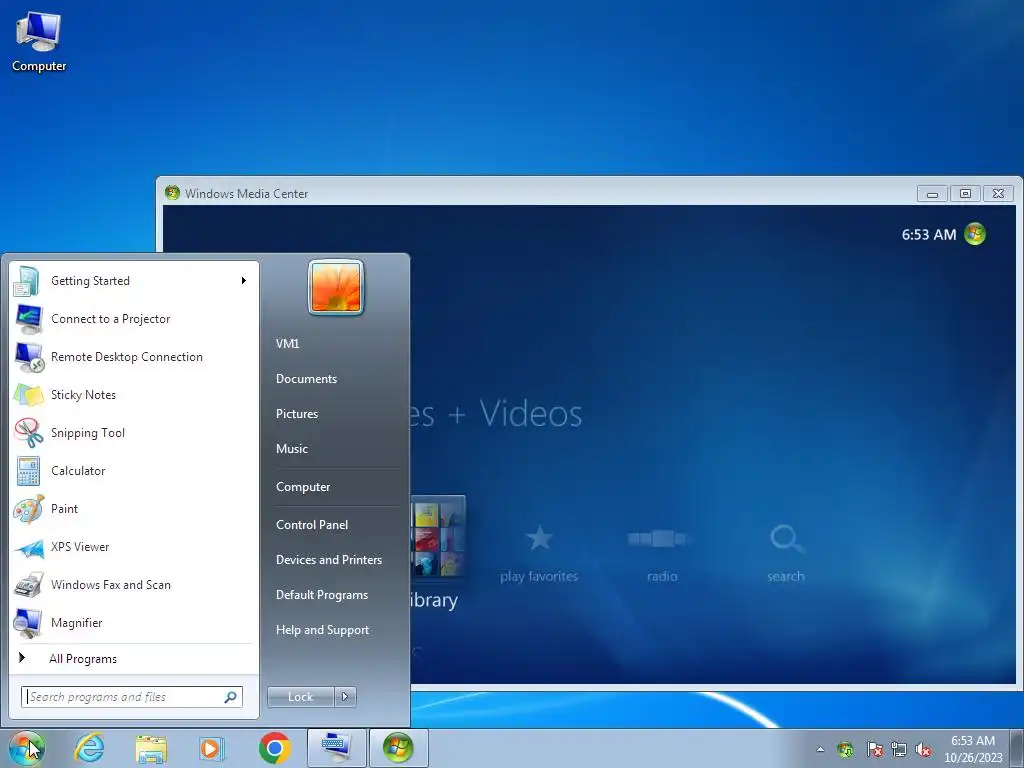The image size is (1024, 768).
Task: Click the green Media Center logo button
Action: 975,234
